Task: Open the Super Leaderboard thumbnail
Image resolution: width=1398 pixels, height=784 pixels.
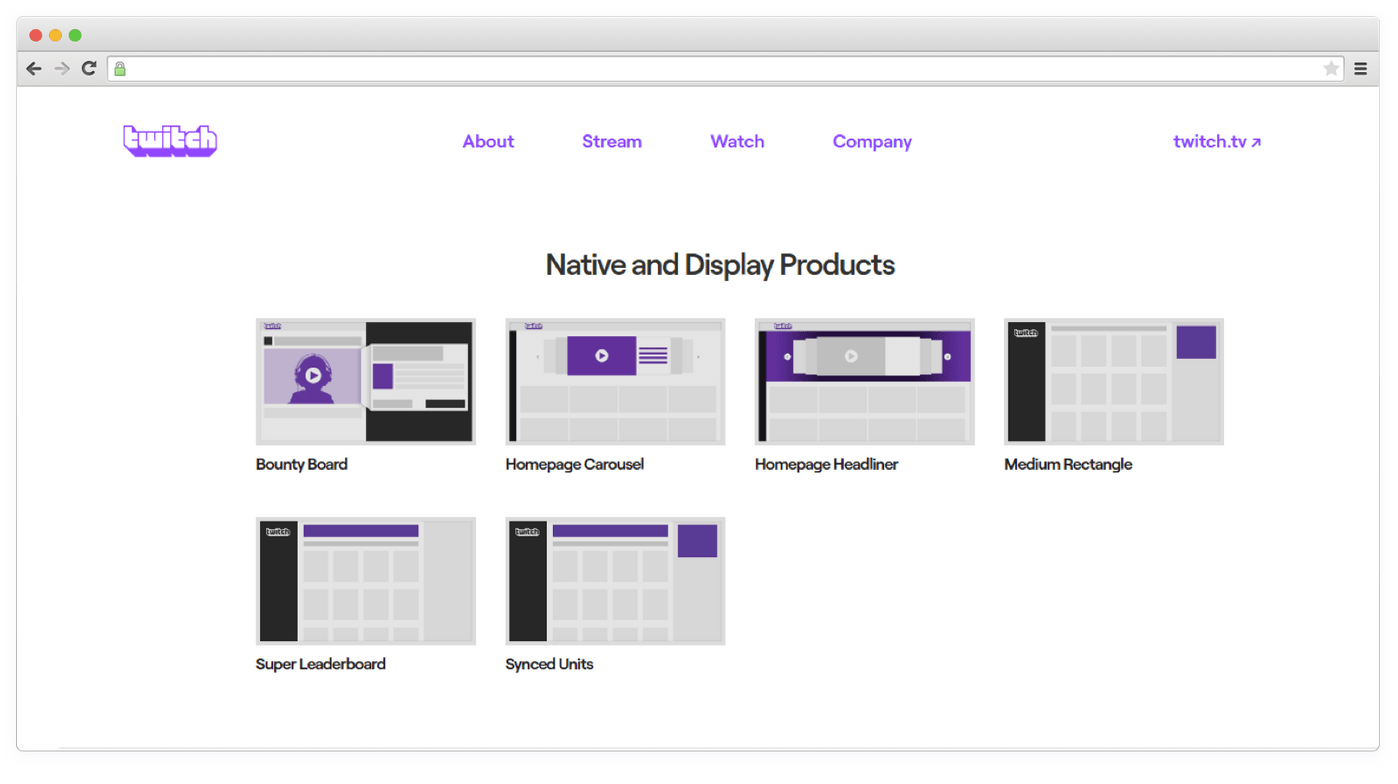Action: pyautogui.click(x=366, y=581)
